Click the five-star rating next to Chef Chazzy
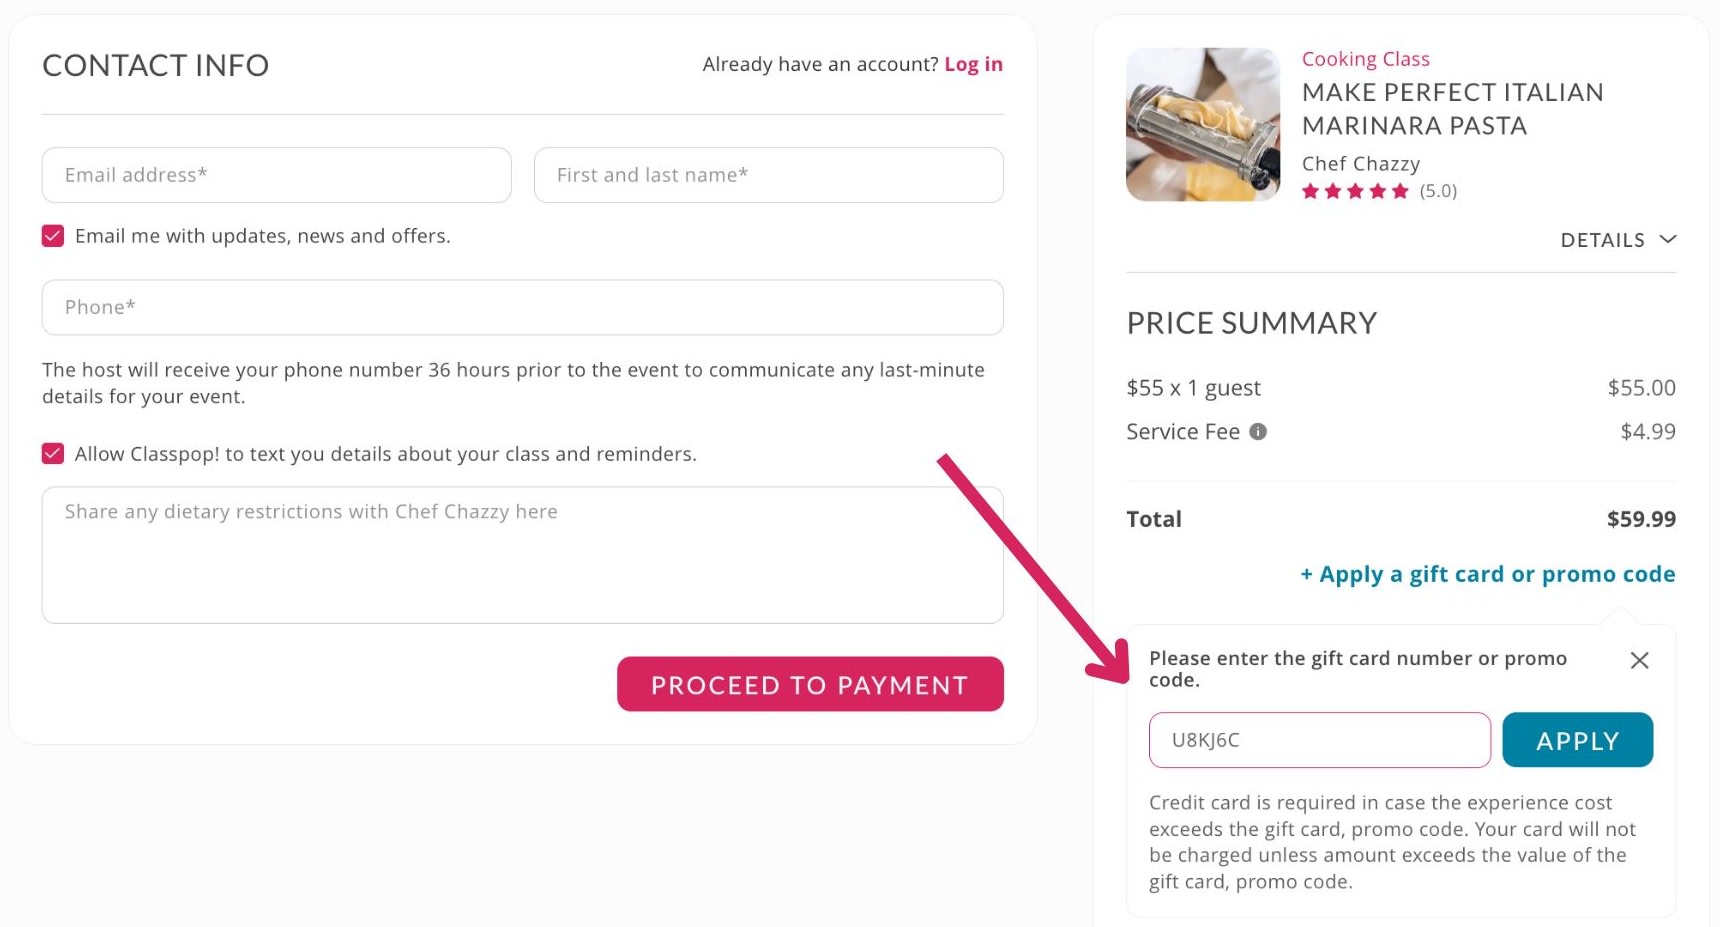 click(x=1355, y=190)
